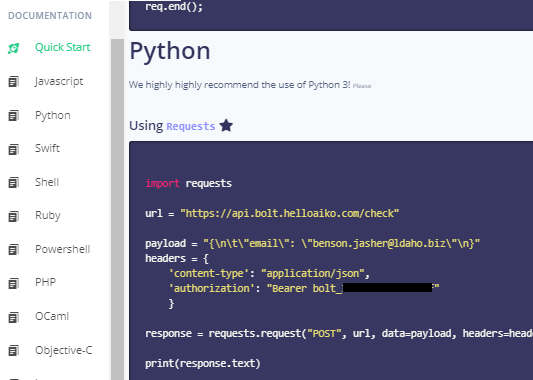Click the payload email string line
This screenshot has height=380, width=533.
[x=312, y=243]
